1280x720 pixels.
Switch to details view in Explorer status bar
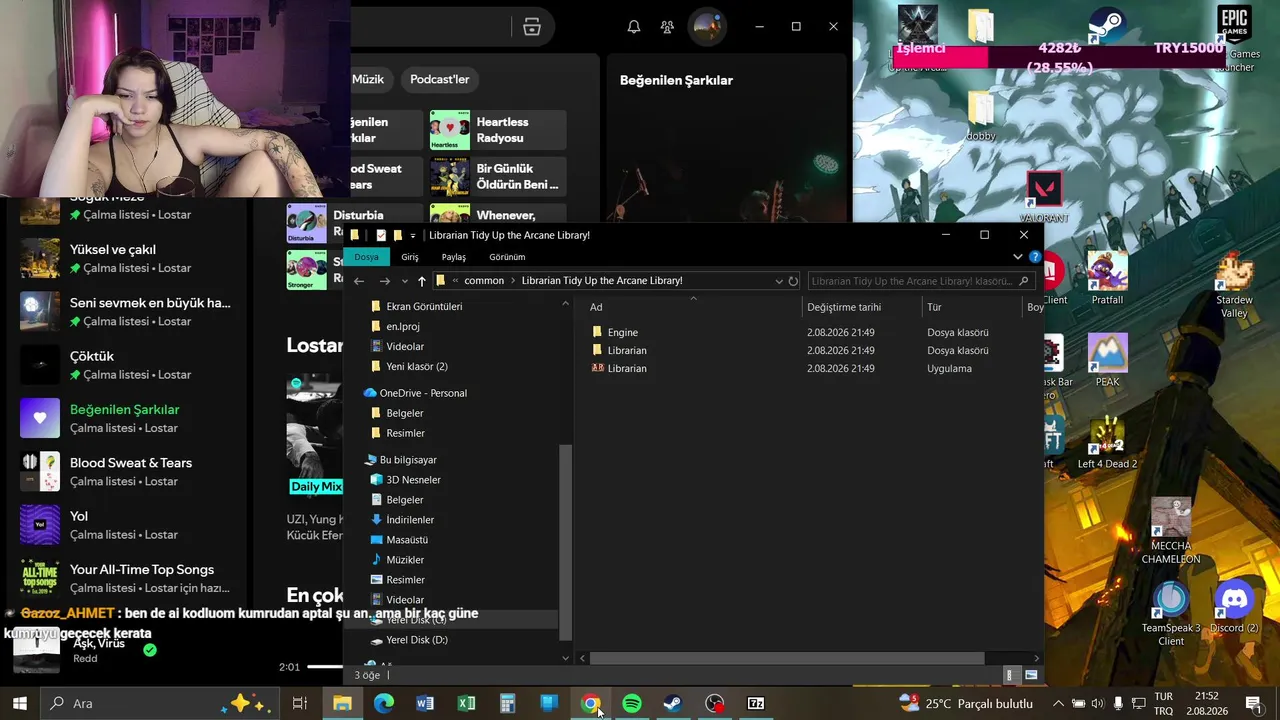[1010, 675]
